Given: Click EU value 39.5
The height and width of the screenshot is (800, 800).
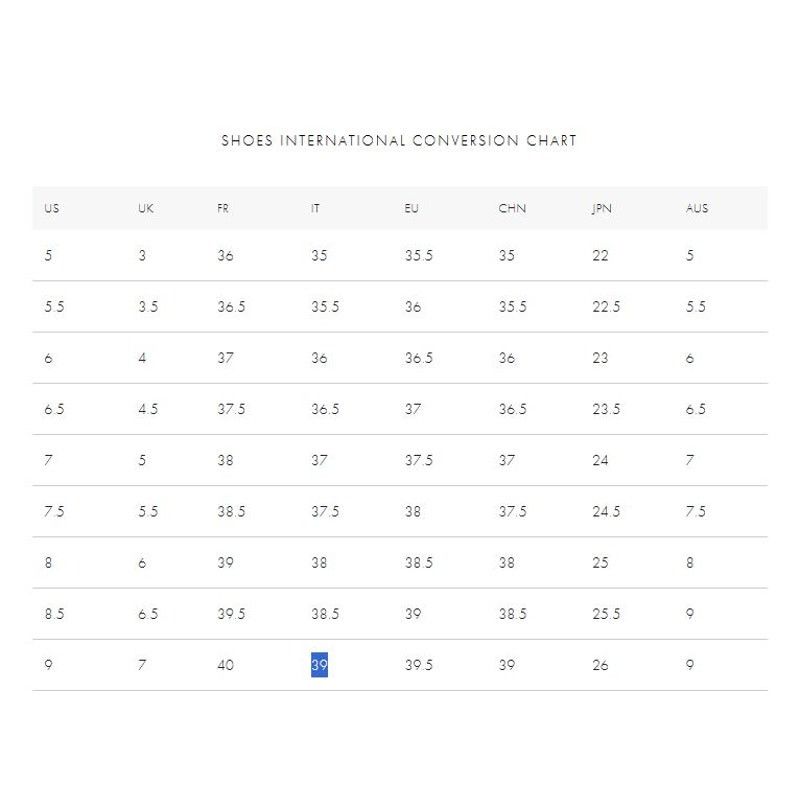Looking at the screenshot, I should click(x=419, y=665).
